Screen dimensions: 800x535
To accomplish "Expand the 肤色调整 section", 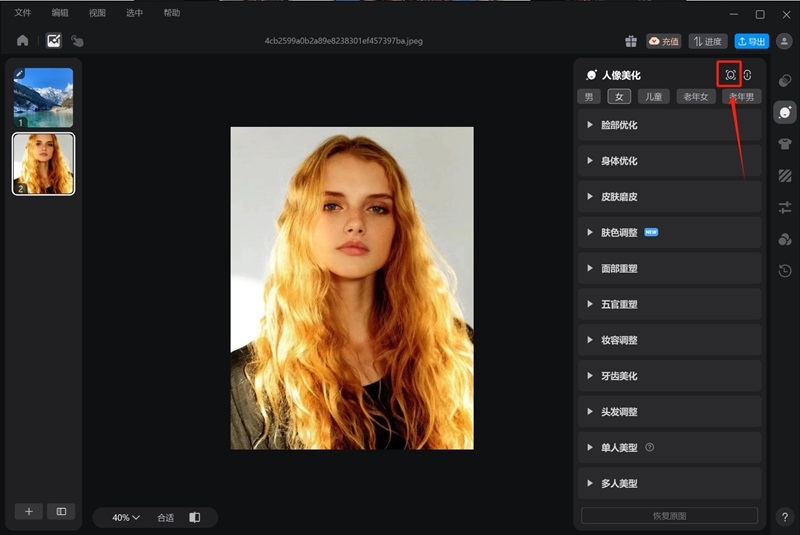I will [x=669, y=233].
